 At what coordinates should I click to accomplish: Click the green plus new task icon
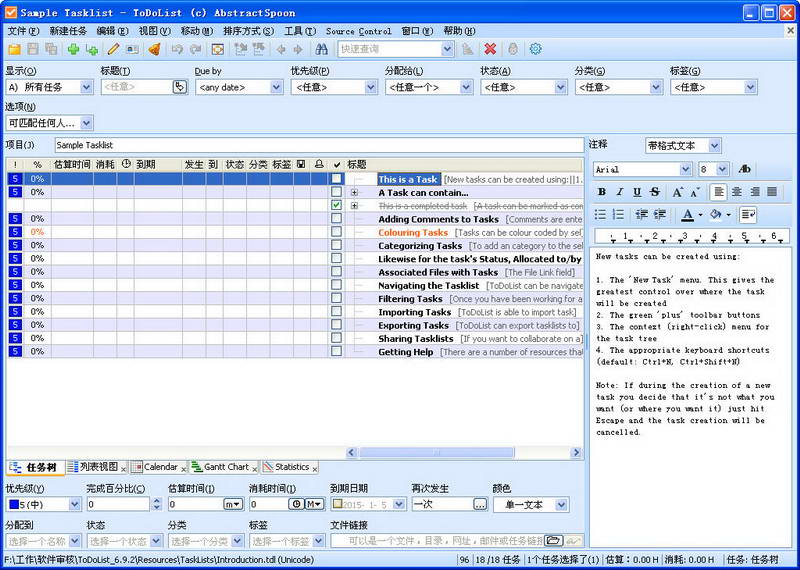tap(73, 49)
